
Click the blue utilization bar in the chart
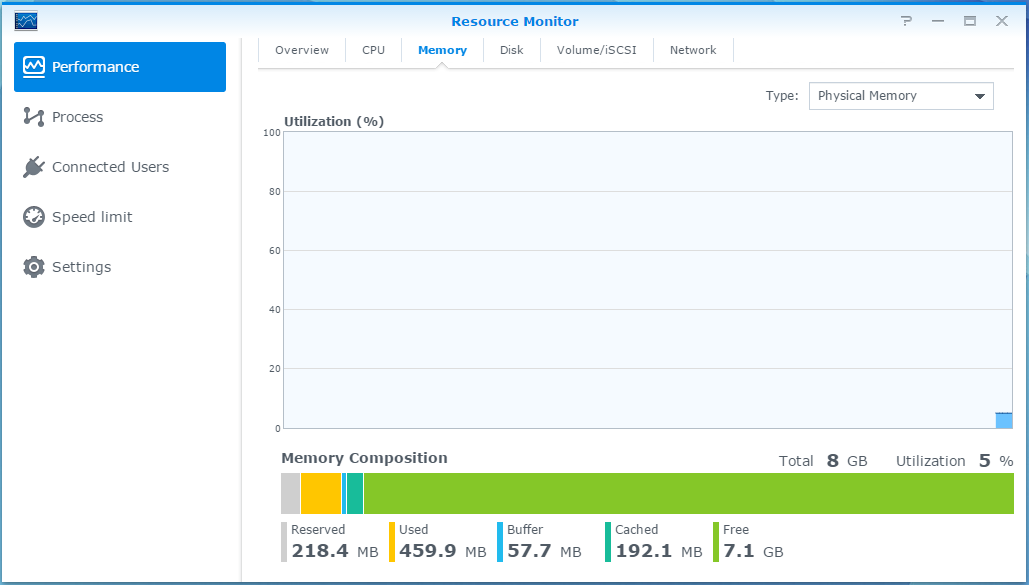tap(1003, 420)
